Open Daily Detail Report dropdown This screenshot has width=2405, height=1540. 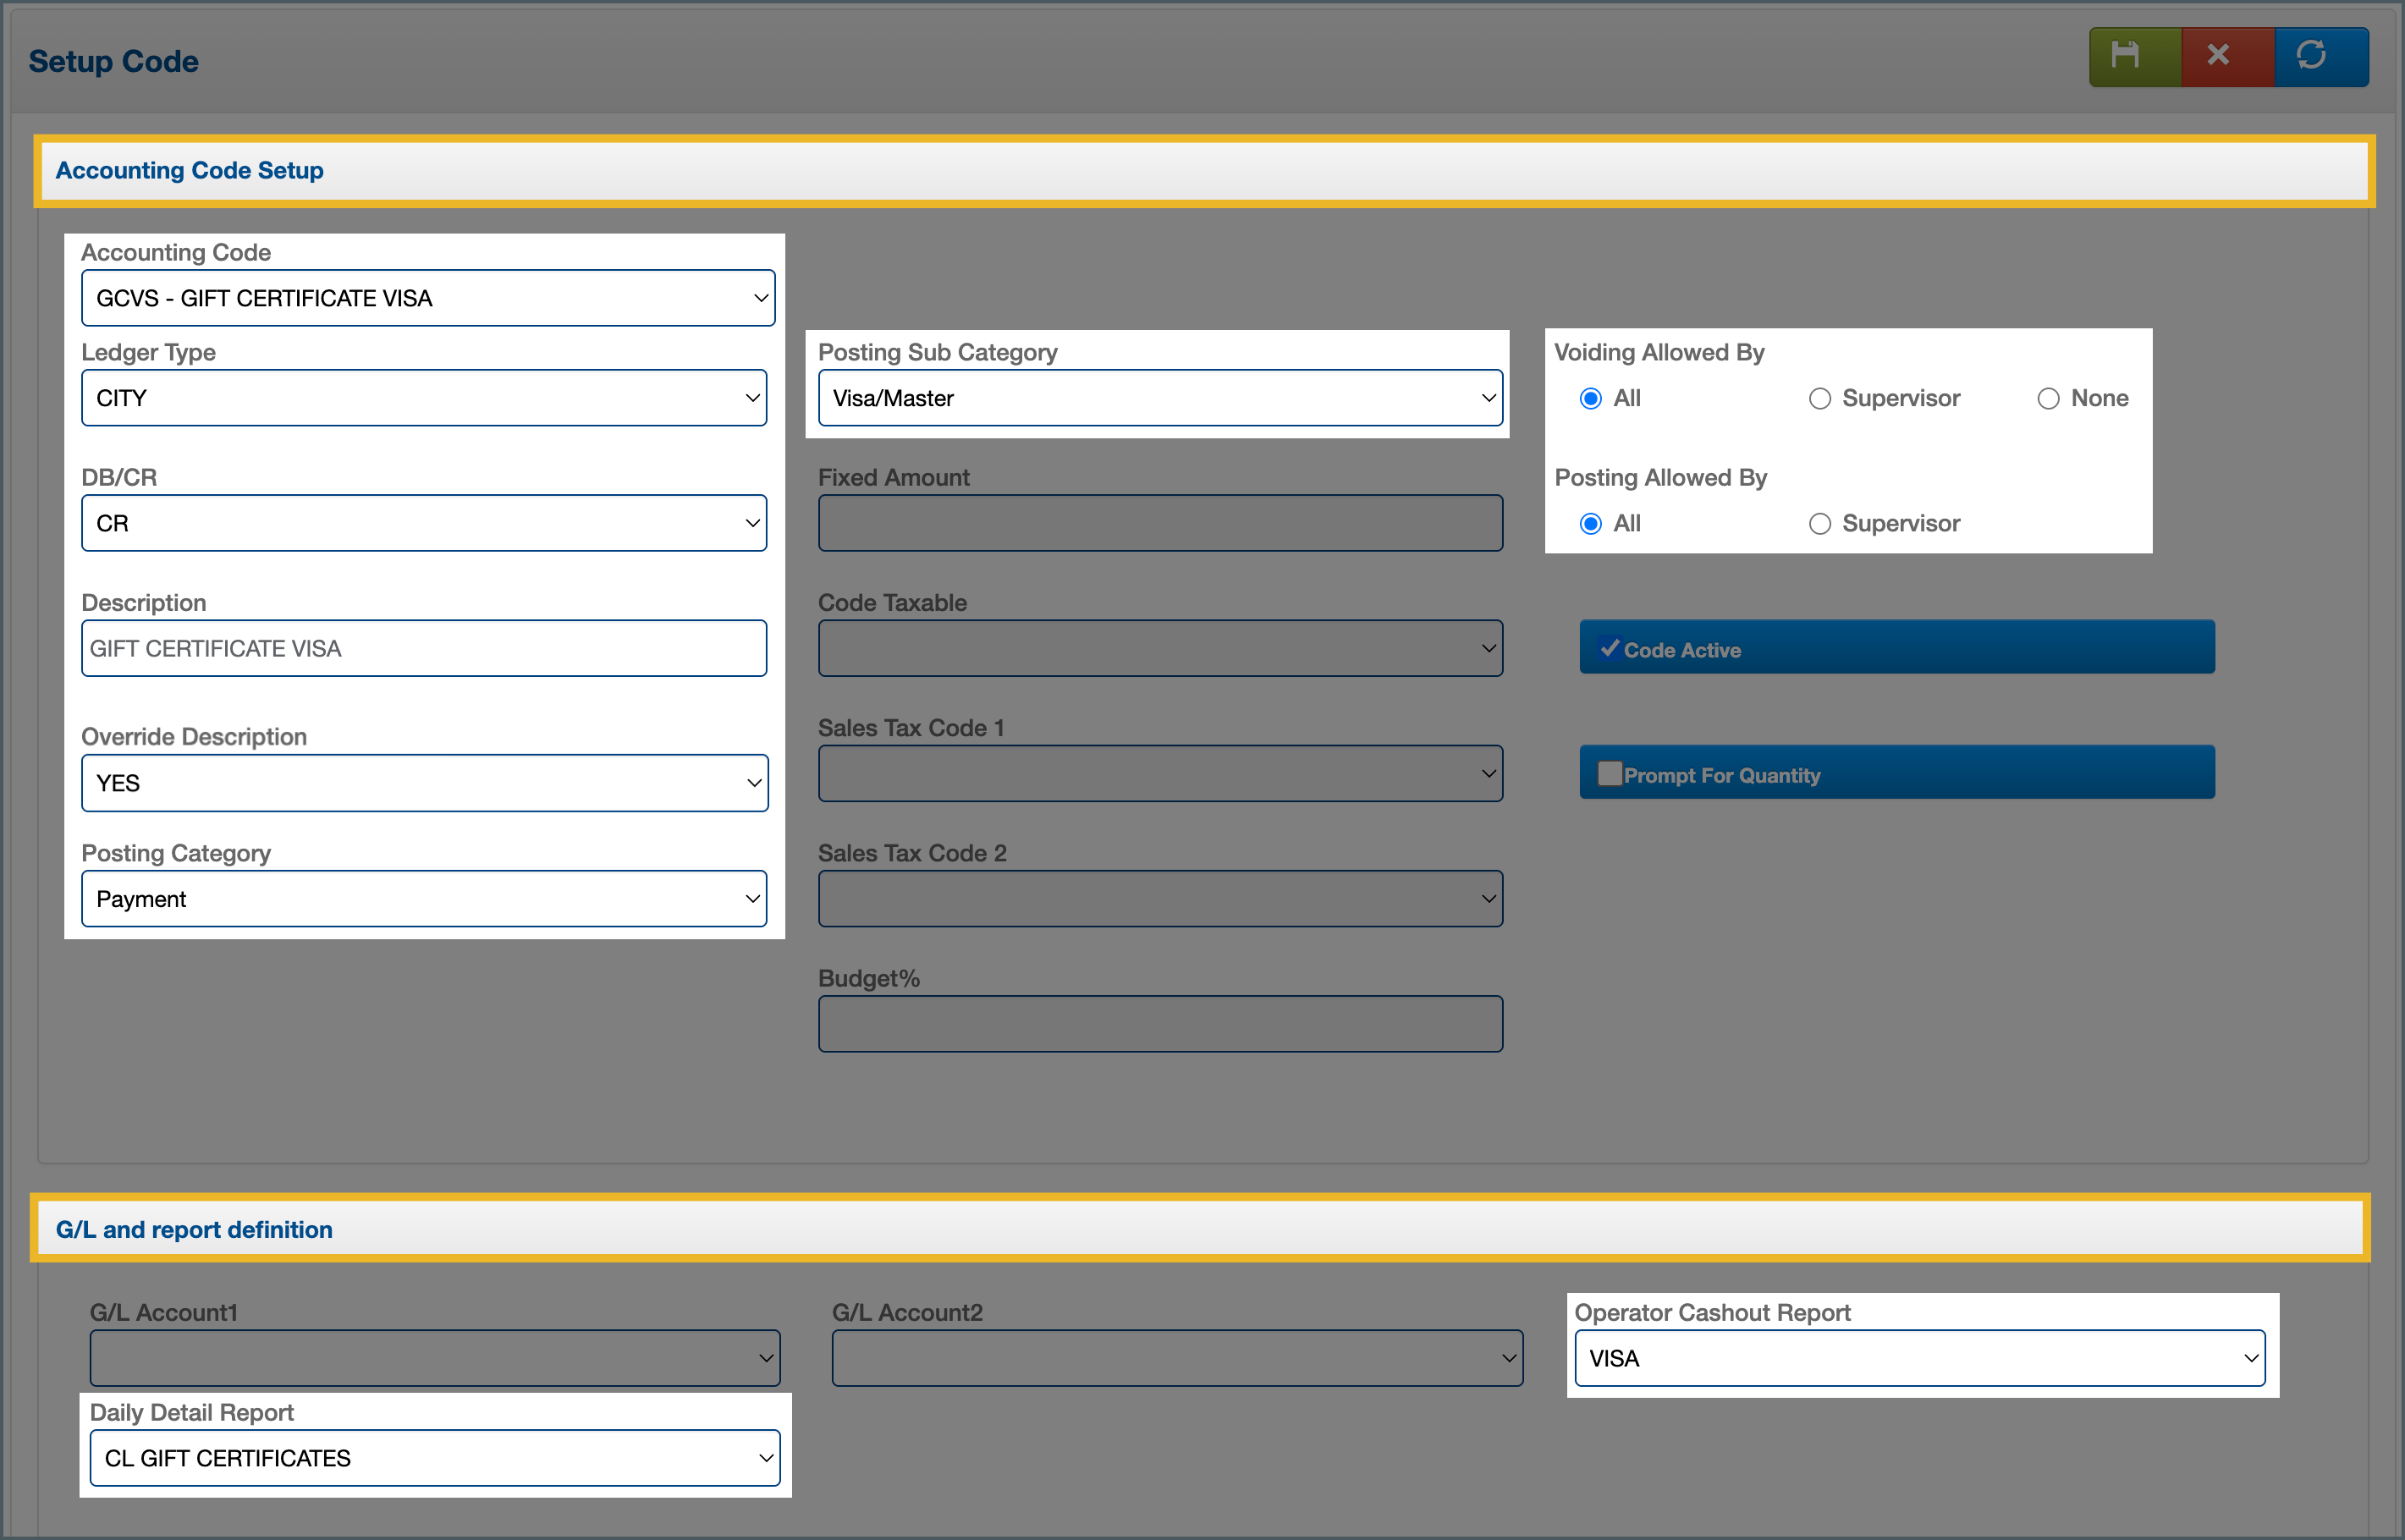[434, 1458]
